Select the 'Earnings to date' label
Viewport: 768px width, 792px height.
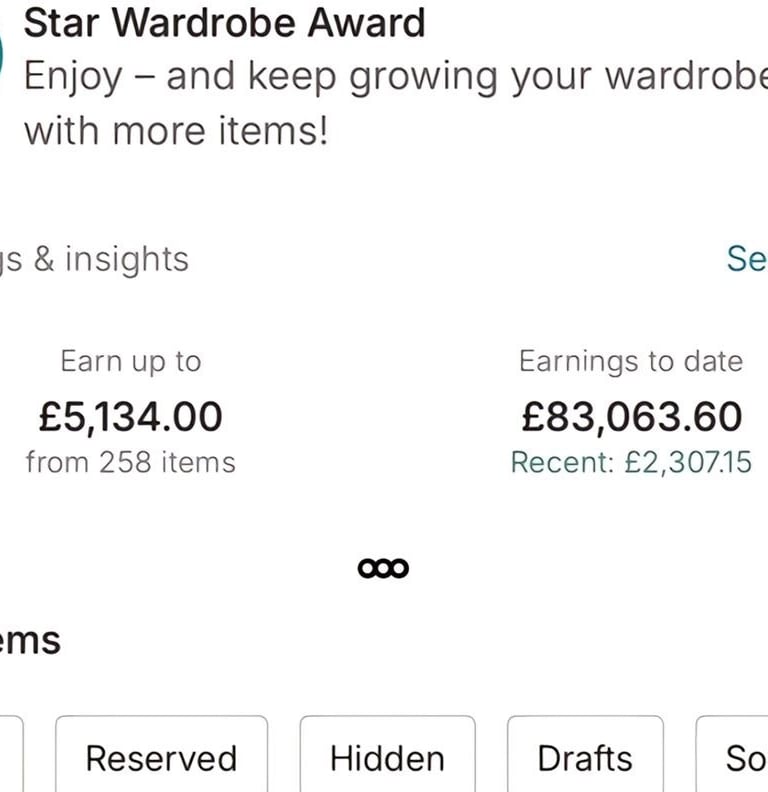[631, 362]
